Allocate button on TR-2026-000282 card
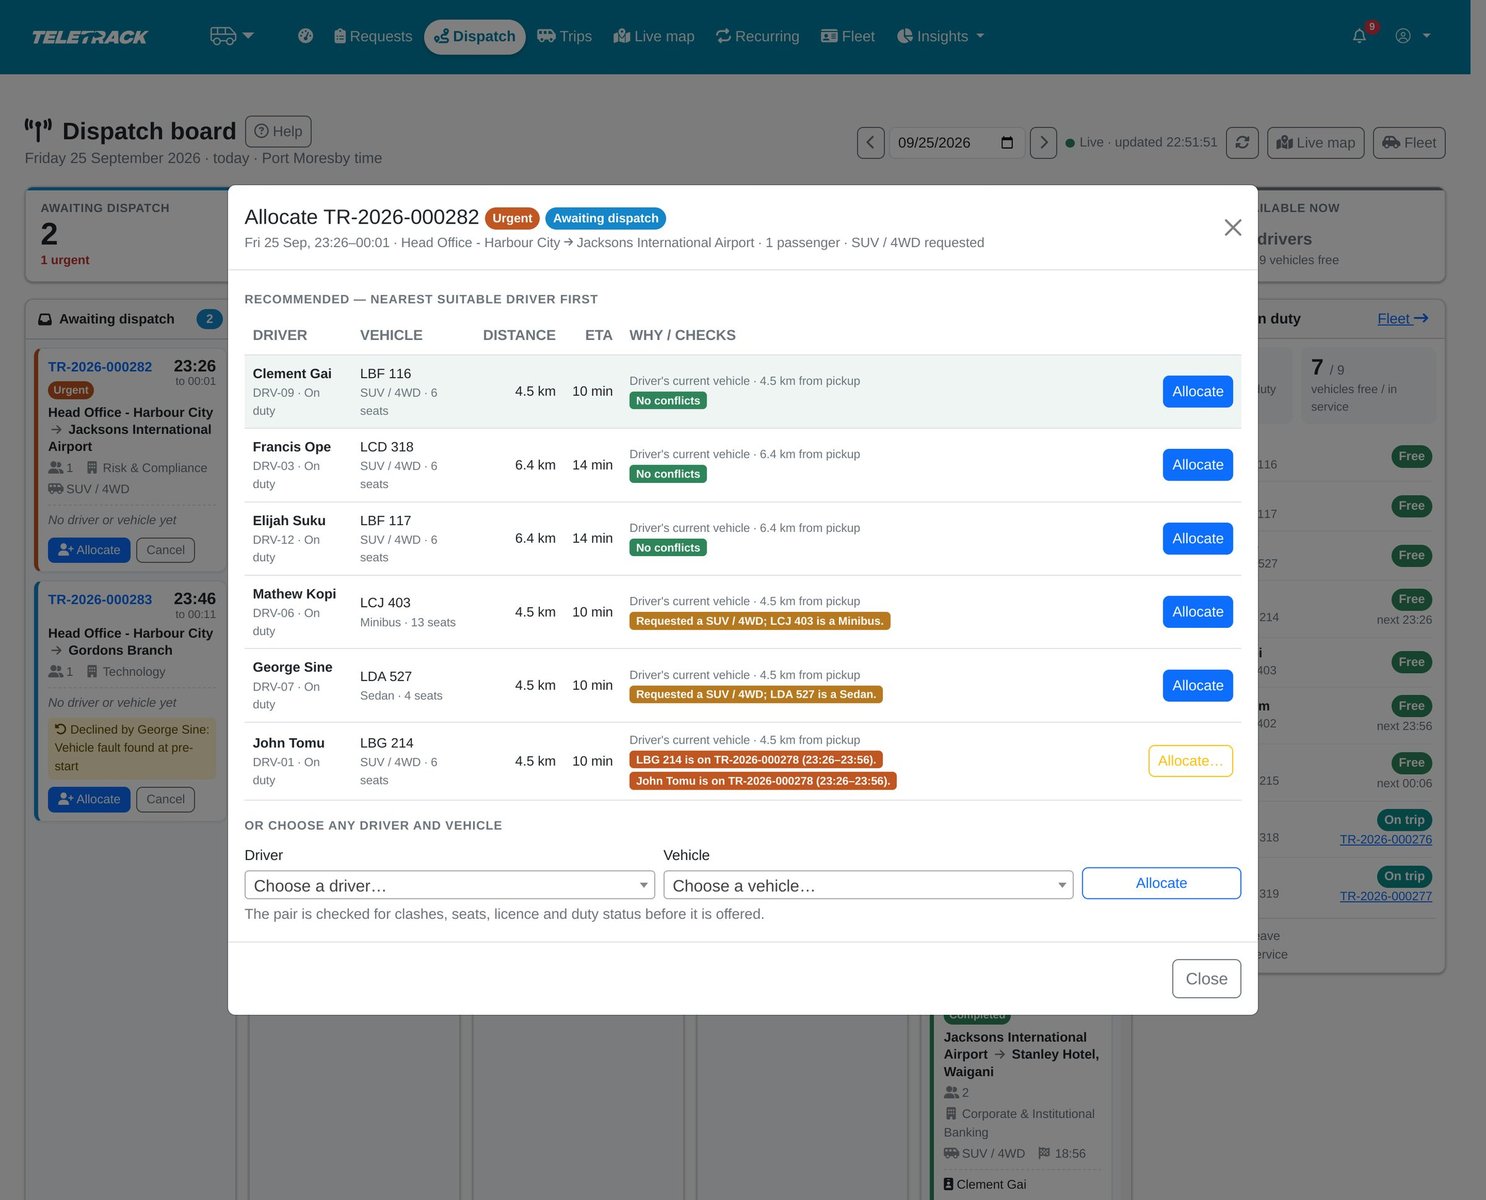Viewport: 1486px width, 1200px height. coord(89,550)
